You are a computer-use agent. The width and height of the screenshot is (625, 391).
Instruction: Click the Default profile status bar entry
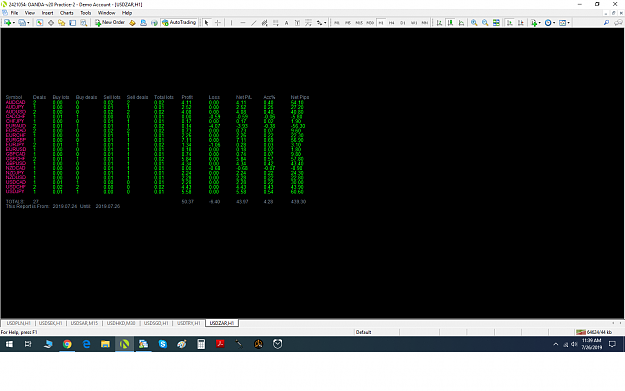[x=363, y=332]
